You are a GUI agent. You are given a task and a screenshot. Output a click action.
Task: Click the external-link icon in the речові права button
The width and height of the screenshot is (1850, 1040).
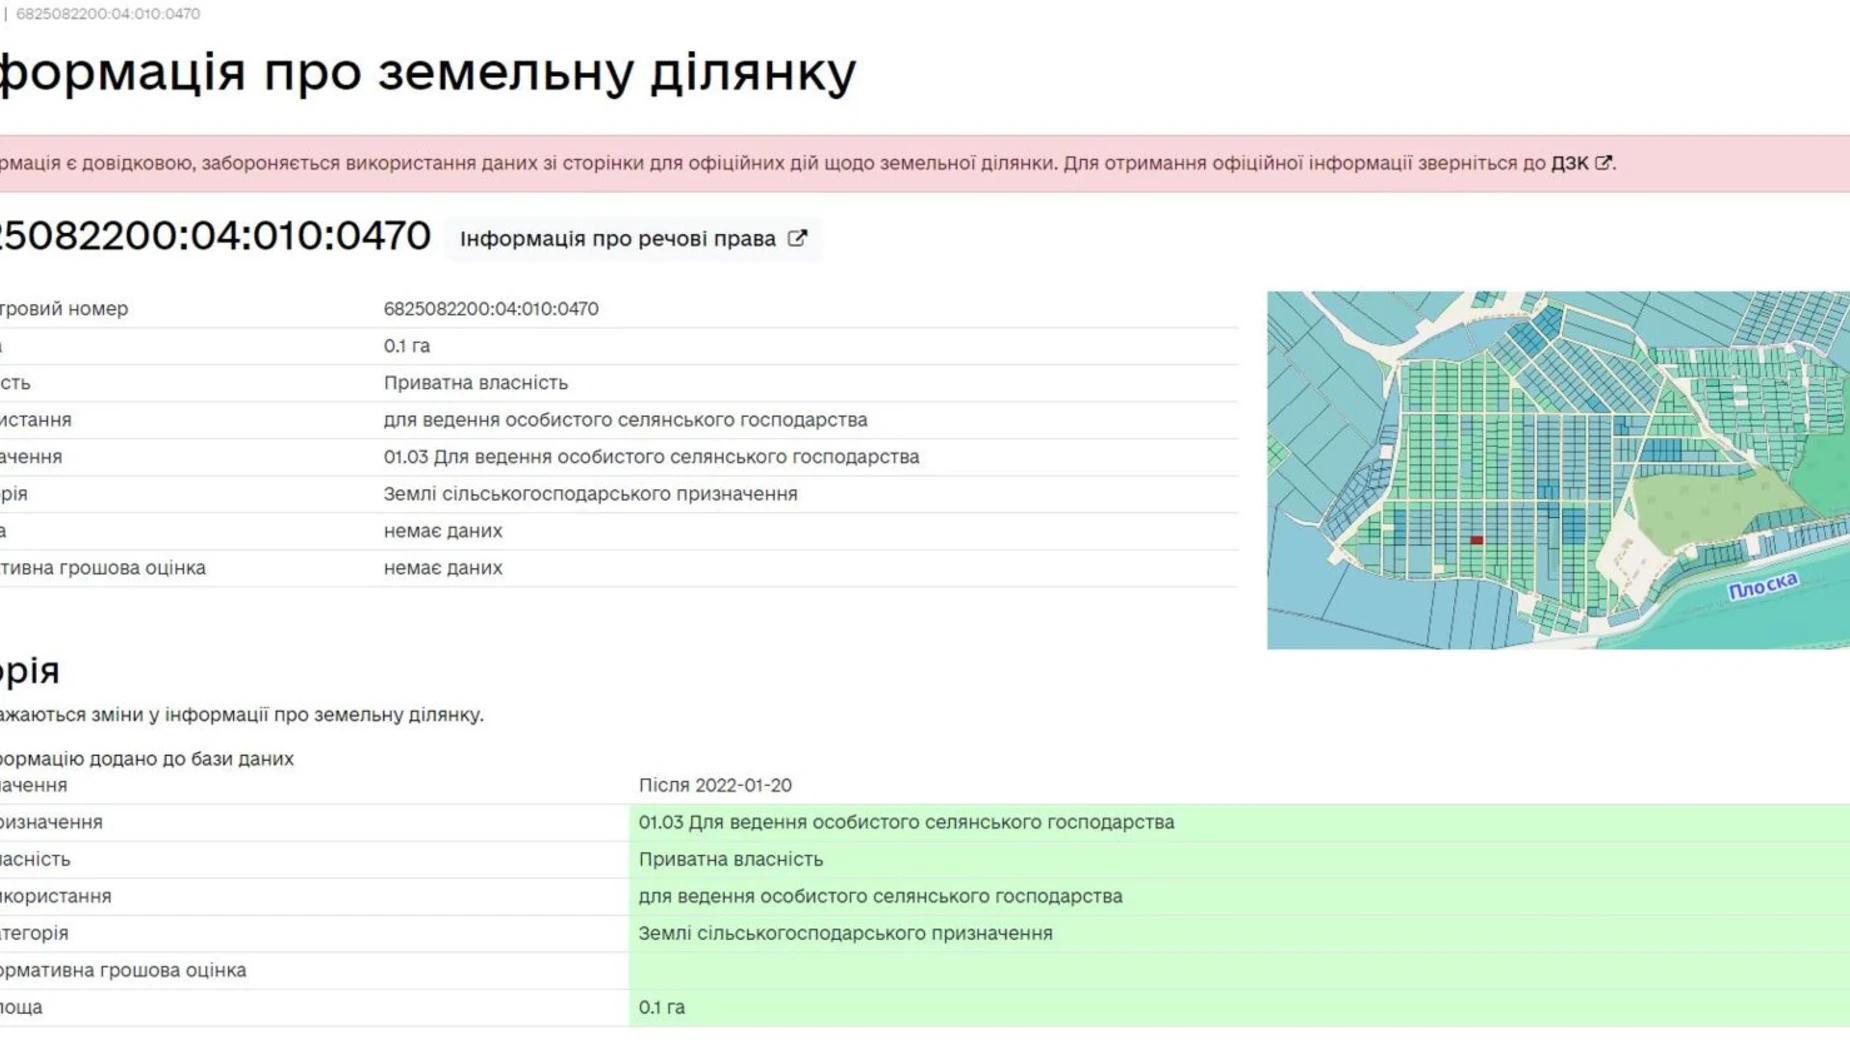click(797, 239)
